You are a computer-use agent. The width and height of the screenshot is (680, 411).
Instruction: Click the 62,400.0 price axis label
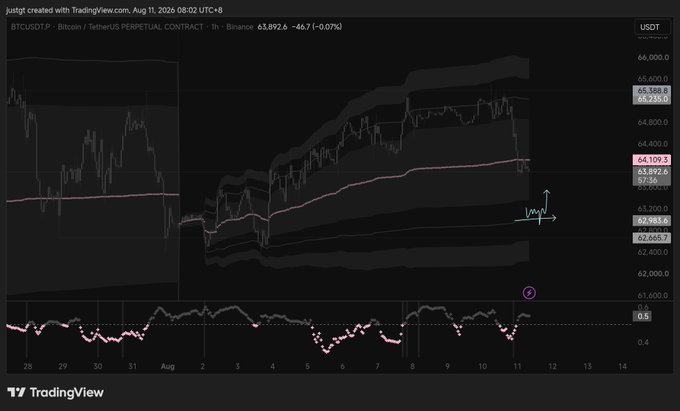coord(653,252)
